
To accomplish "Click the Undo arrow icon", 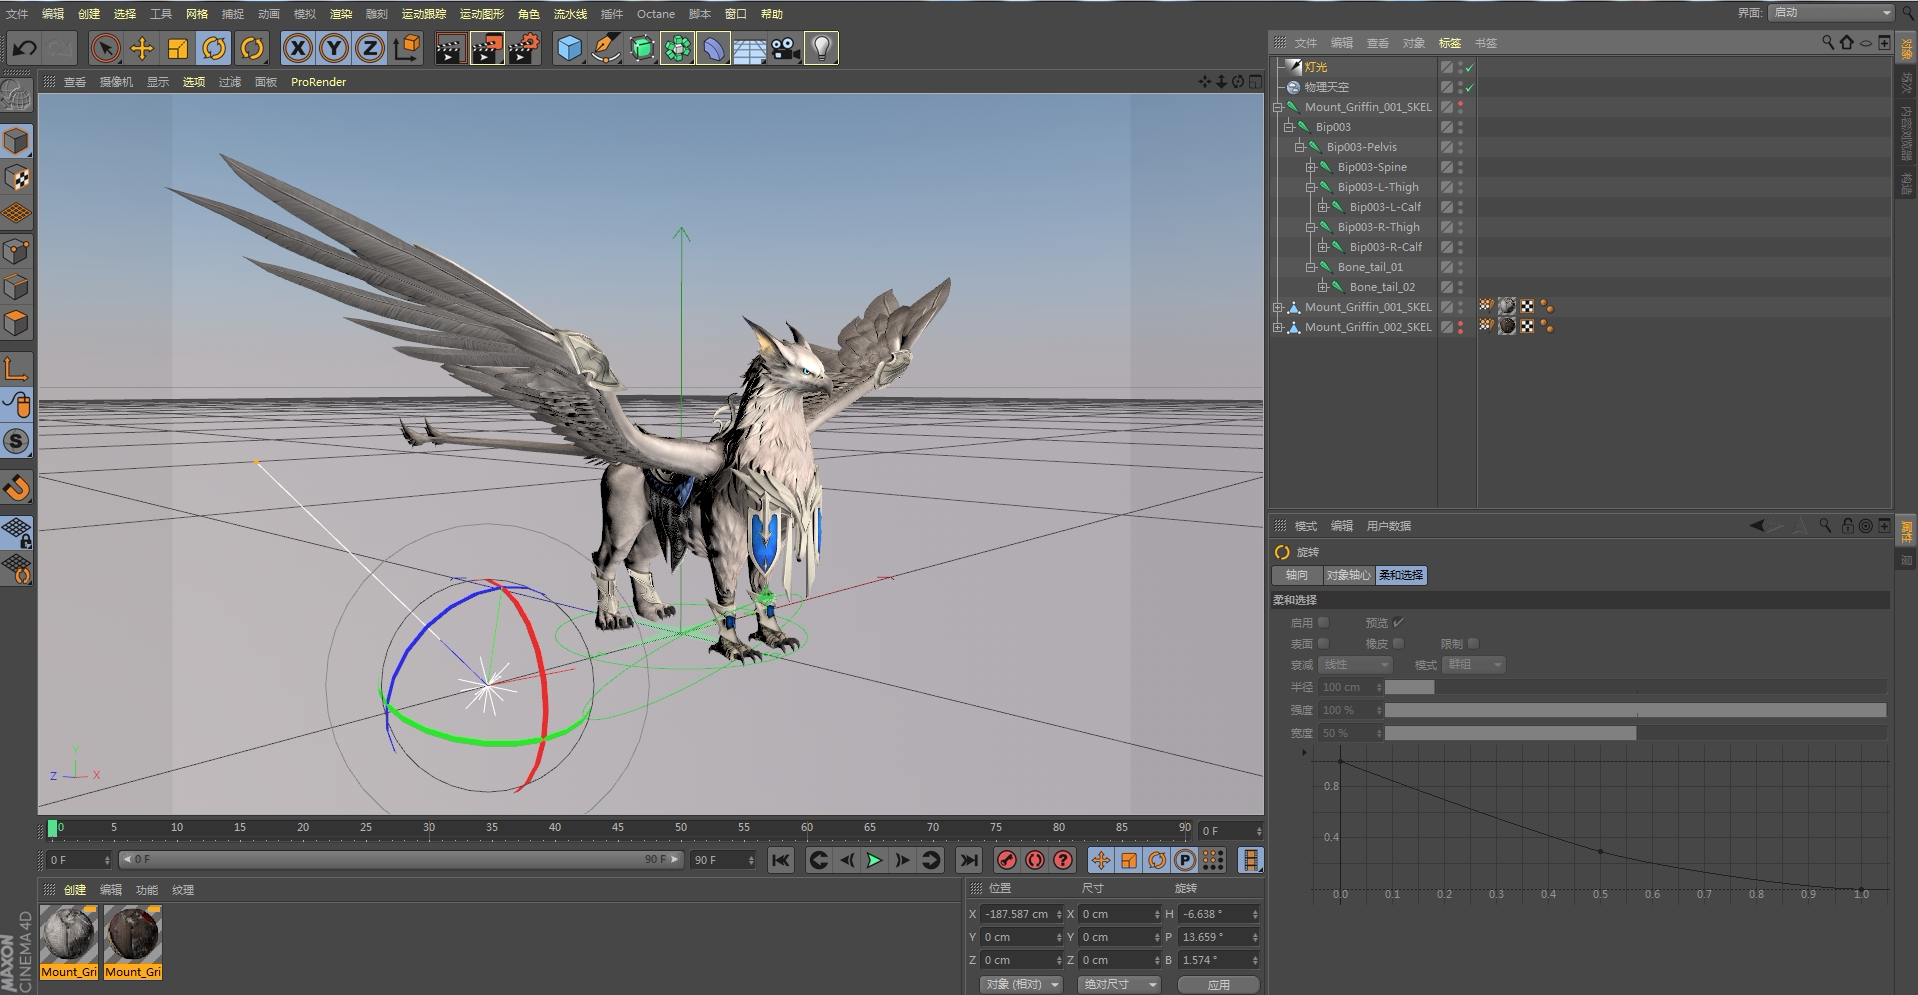I will (24, 48).
